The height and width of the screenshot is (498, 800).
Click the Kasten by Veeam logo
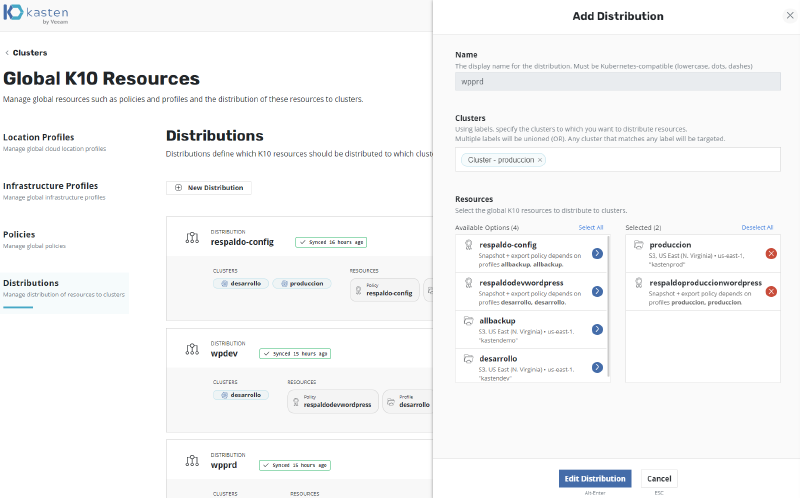coord(36,14)
